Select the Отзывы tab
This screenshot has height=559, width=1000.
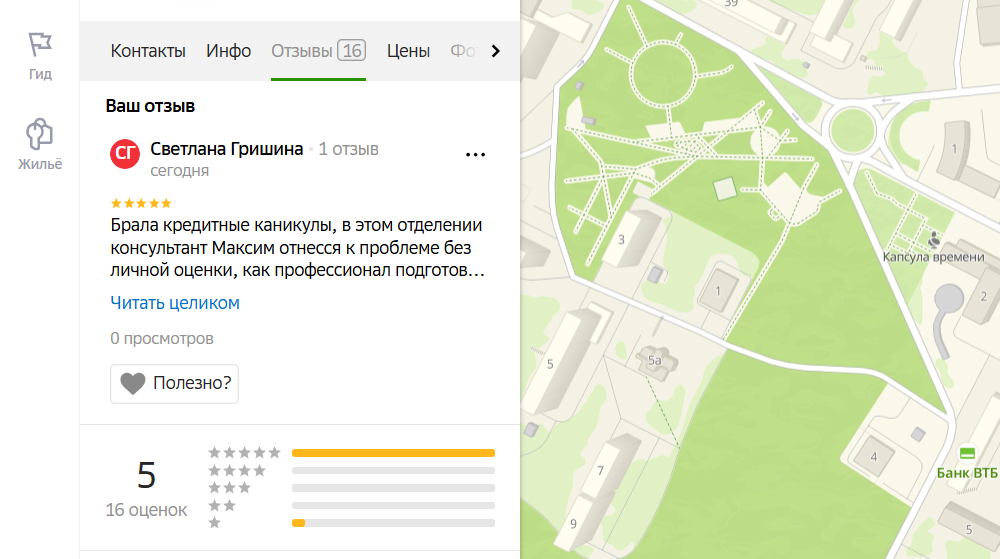tap(318, 51)
